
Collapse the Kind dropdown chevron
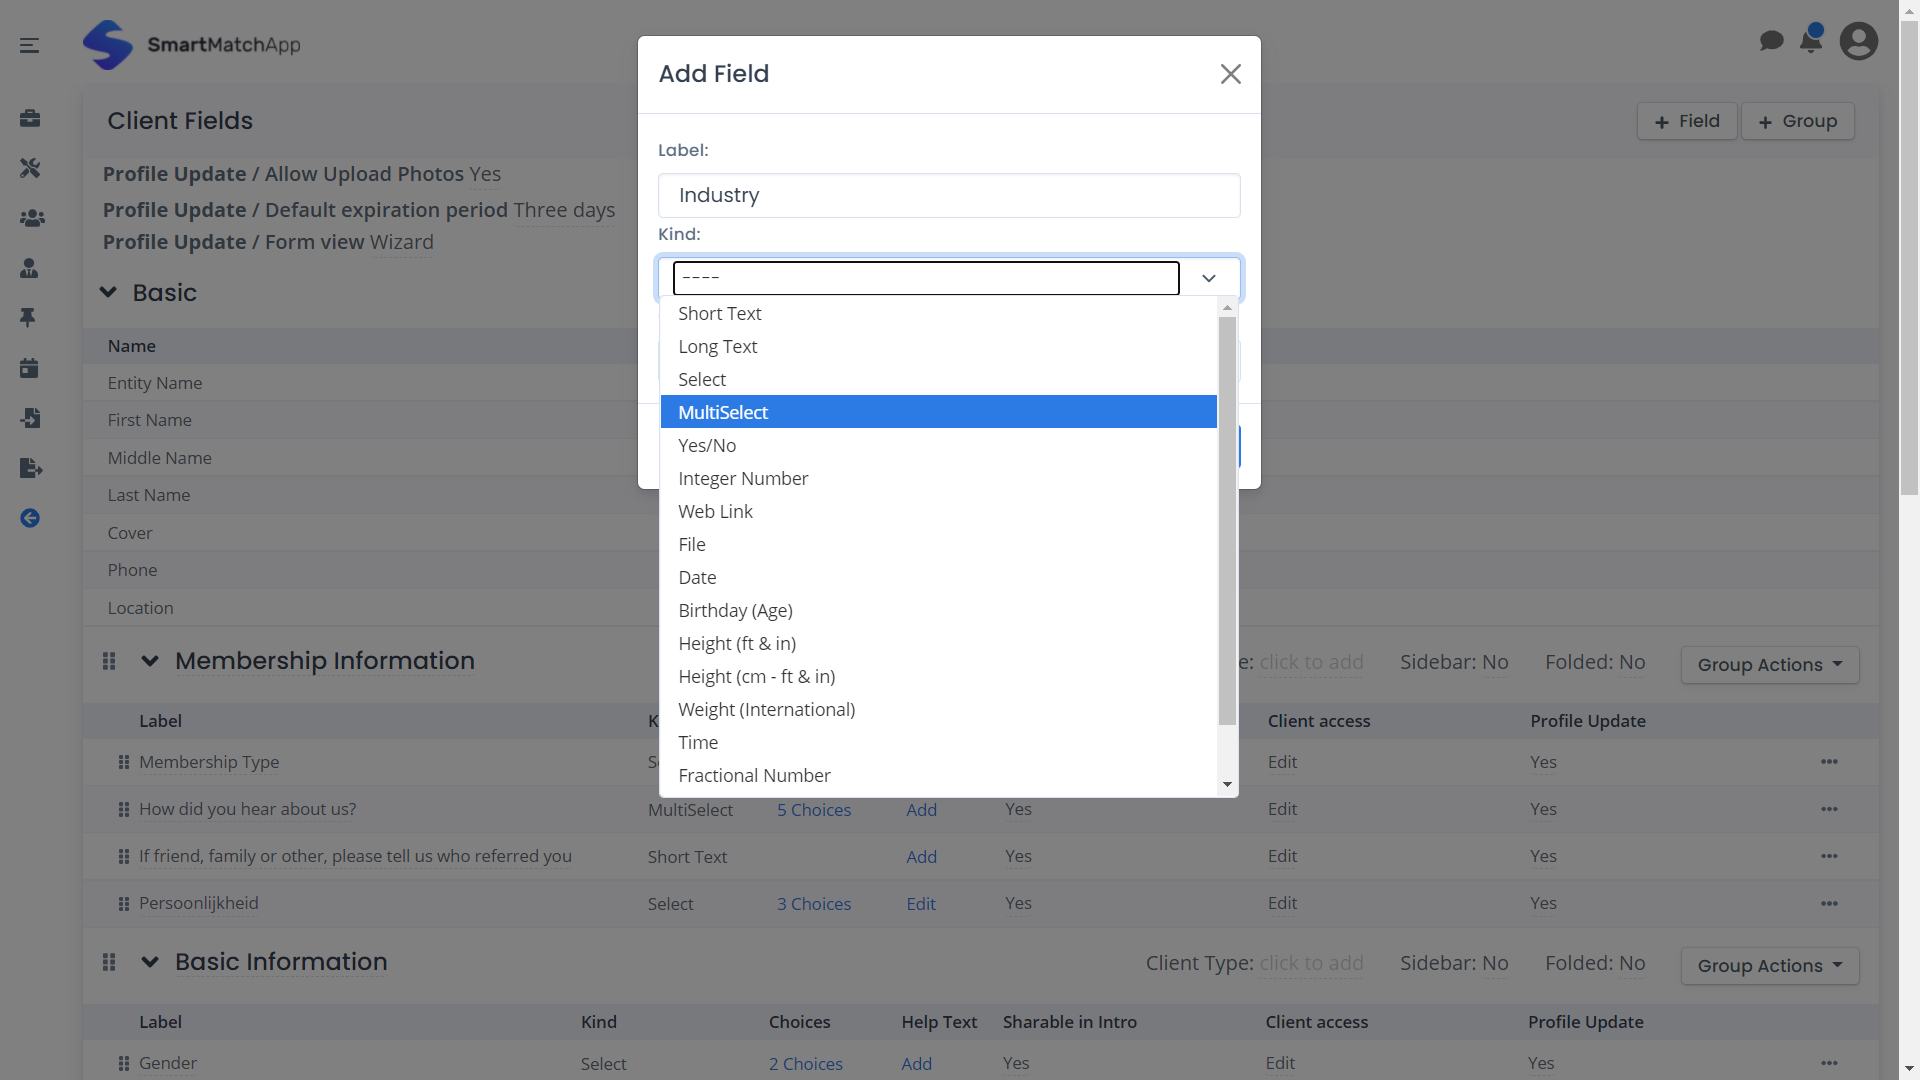1209,278
